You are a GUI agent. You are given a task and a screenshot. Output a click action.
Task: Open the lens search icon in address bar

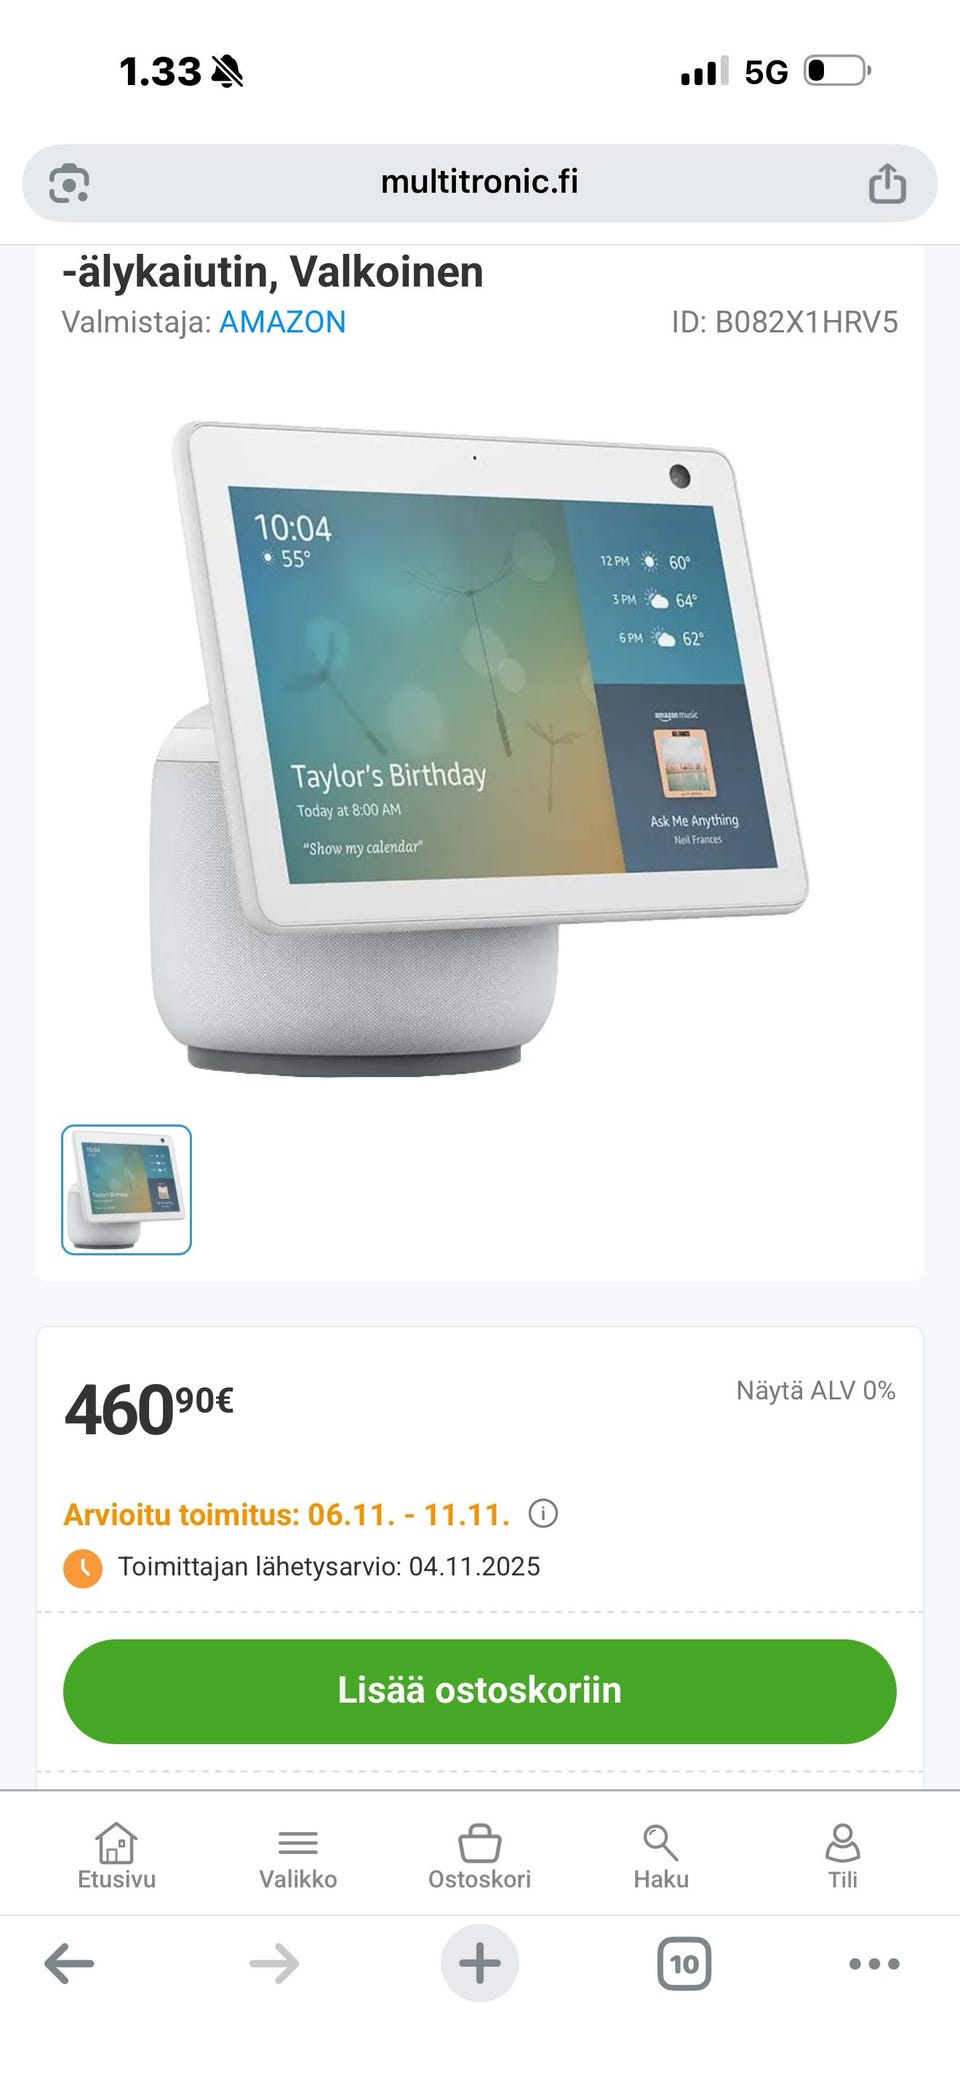click(69, 183)
